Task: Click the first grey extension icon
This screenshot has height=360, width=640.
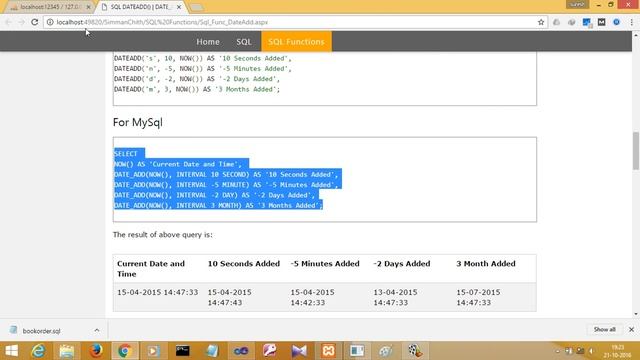Action: click(556, 22)
